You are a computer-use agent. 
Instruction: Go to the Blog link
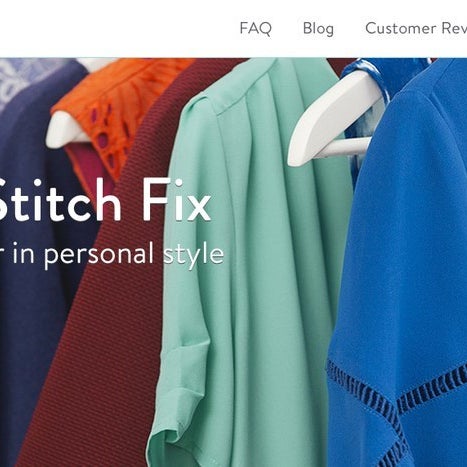click(318, 28)
